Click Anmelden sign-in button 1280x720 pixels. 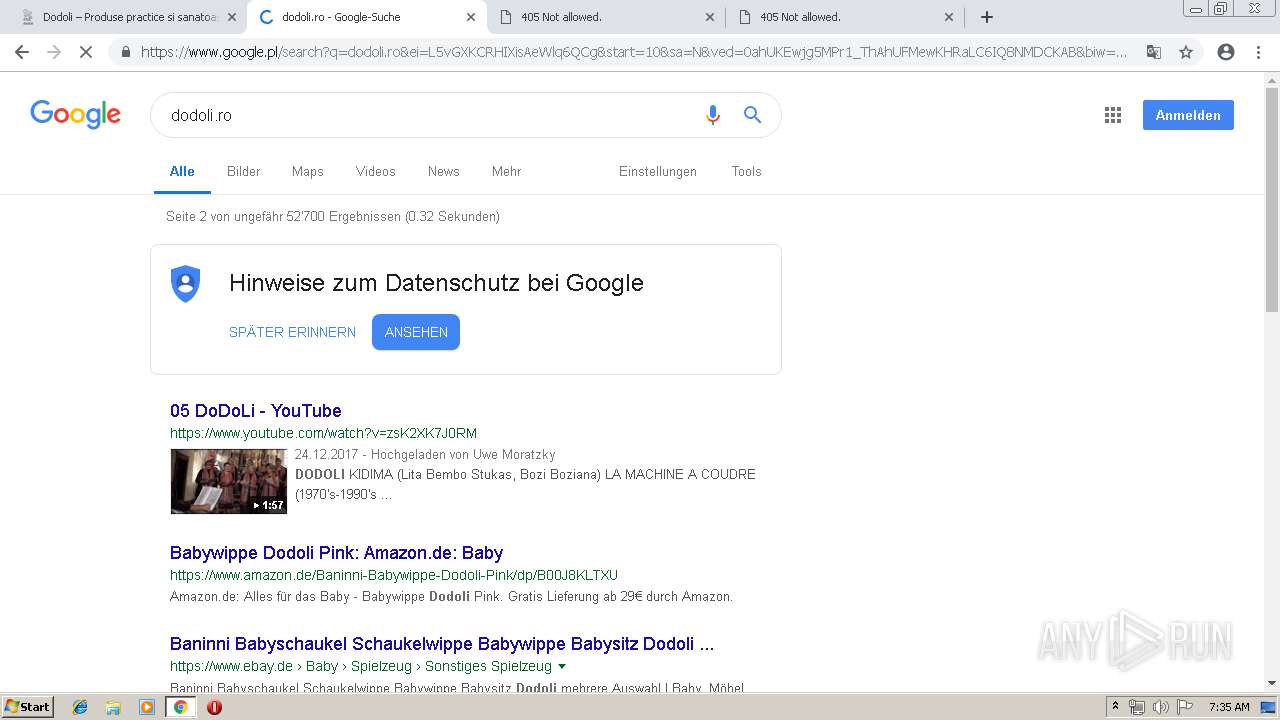(x=1188, y=115)
